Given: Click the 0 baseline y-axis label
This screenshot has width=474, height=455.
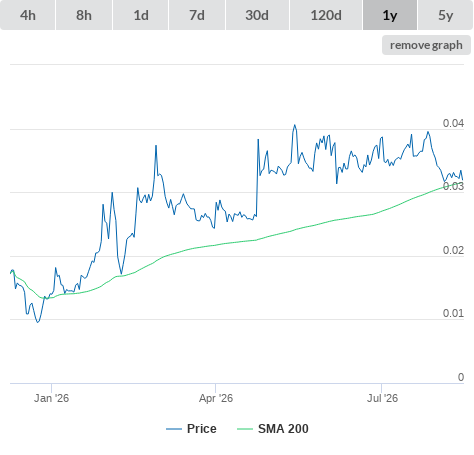Looking at the screenshot, I should [x=461, y=377].
